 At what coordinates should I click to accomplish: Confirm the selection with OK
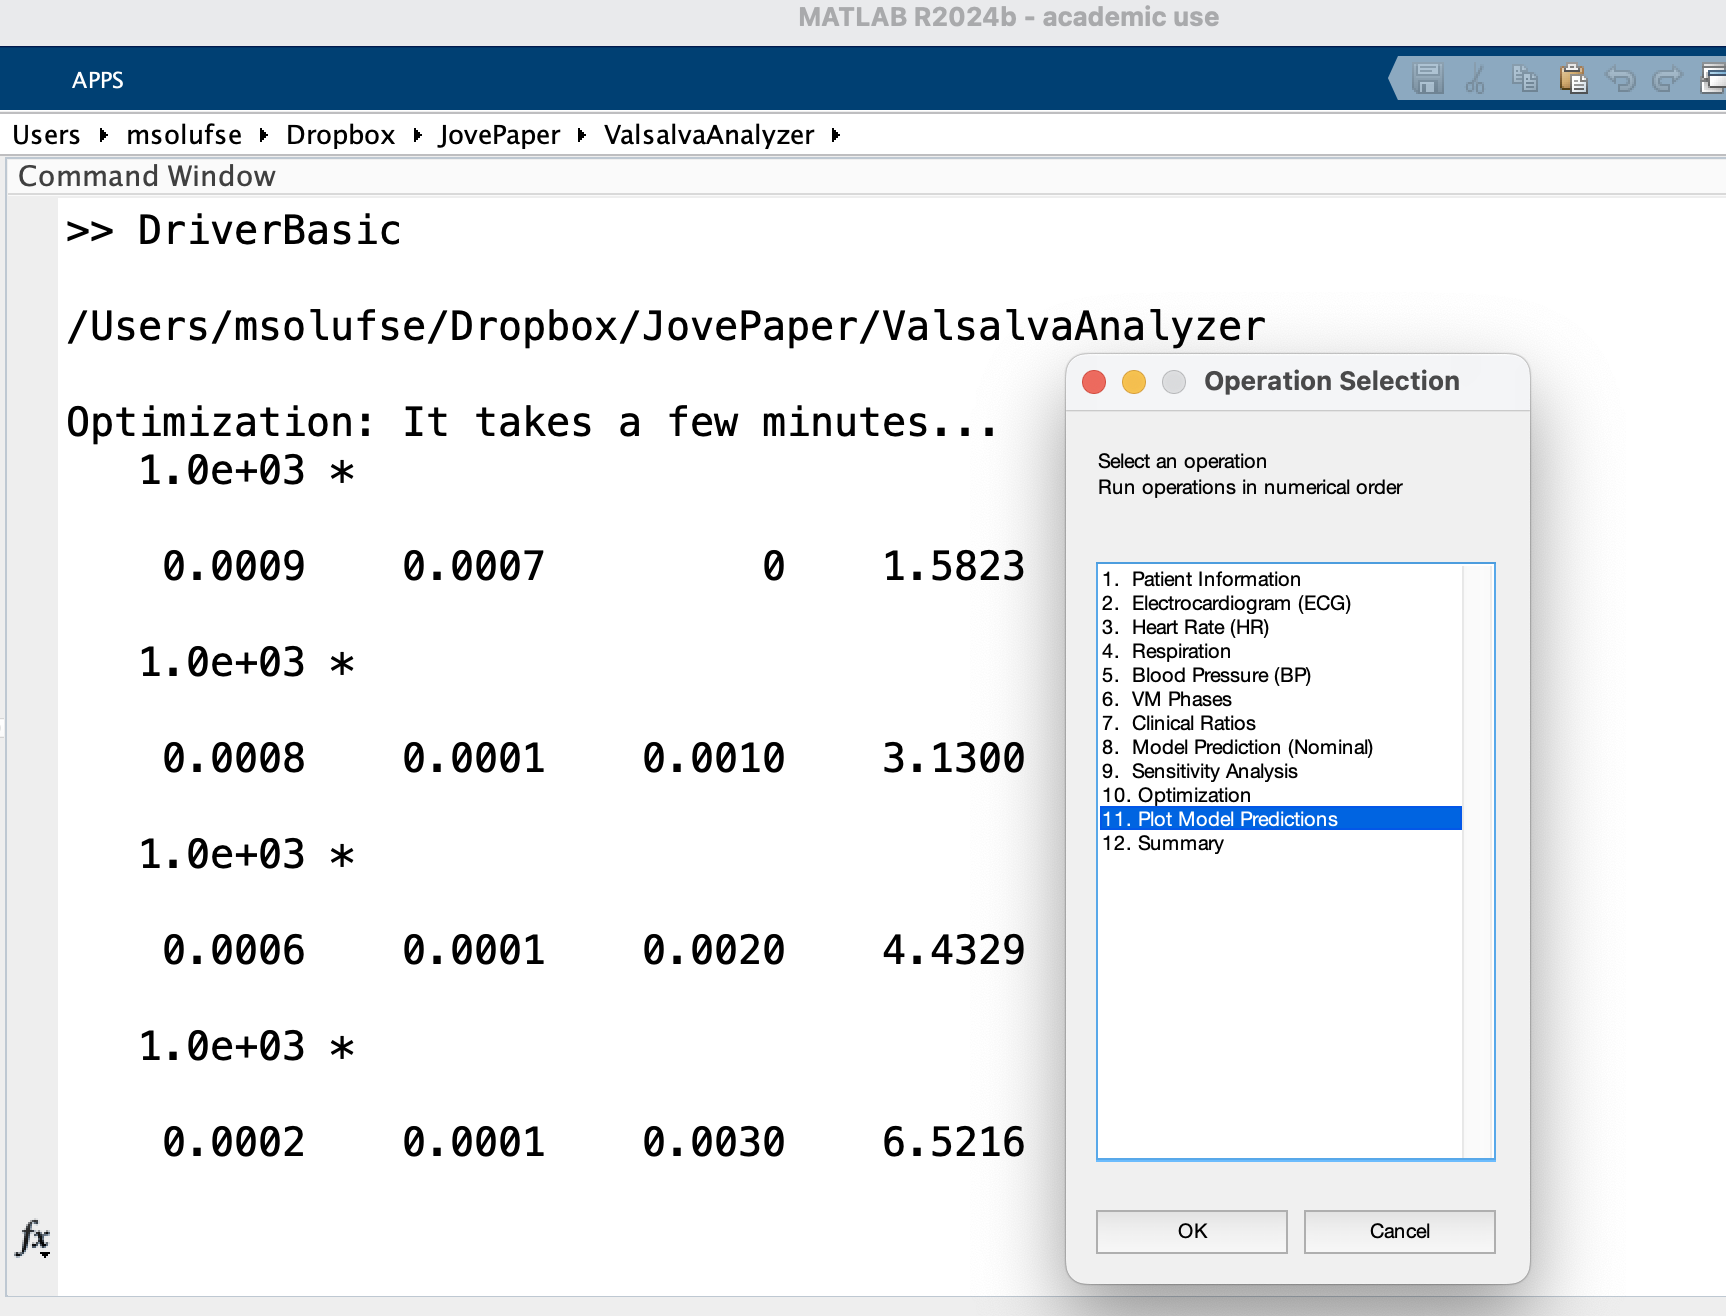pyautogui.click(x=1192, y=1231)
